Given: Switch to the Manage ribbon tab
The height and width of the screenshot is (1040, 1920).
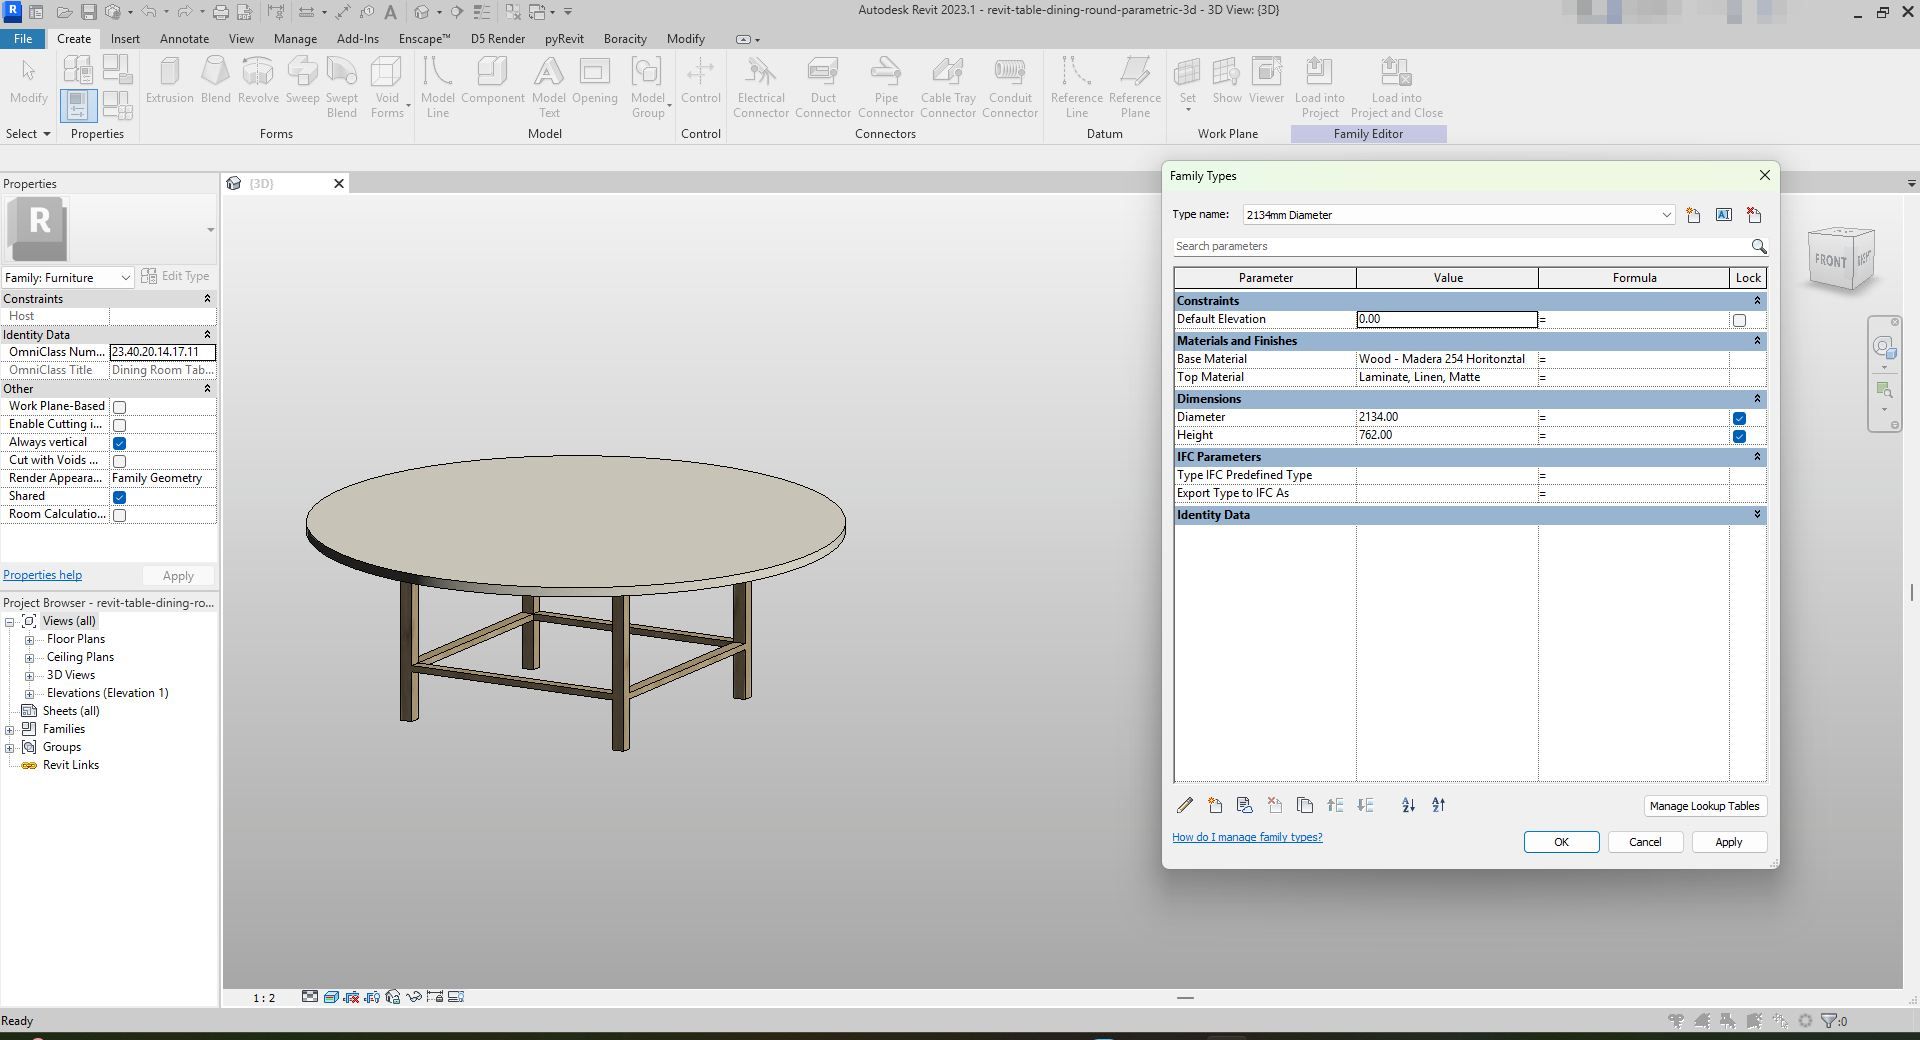Looking at the screenshot, I should pos(295,39).
